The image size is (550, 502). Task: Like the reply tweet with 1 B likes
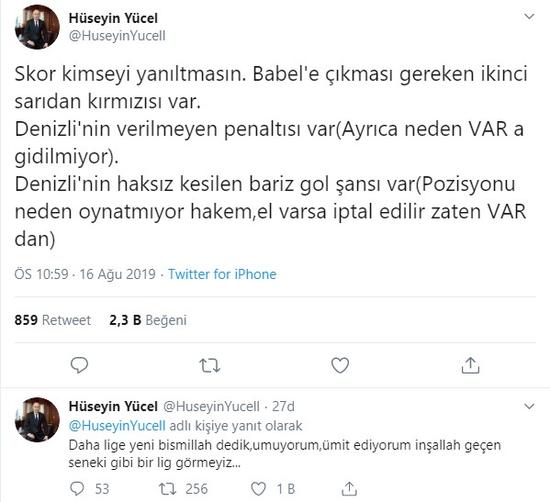(259, 489)
